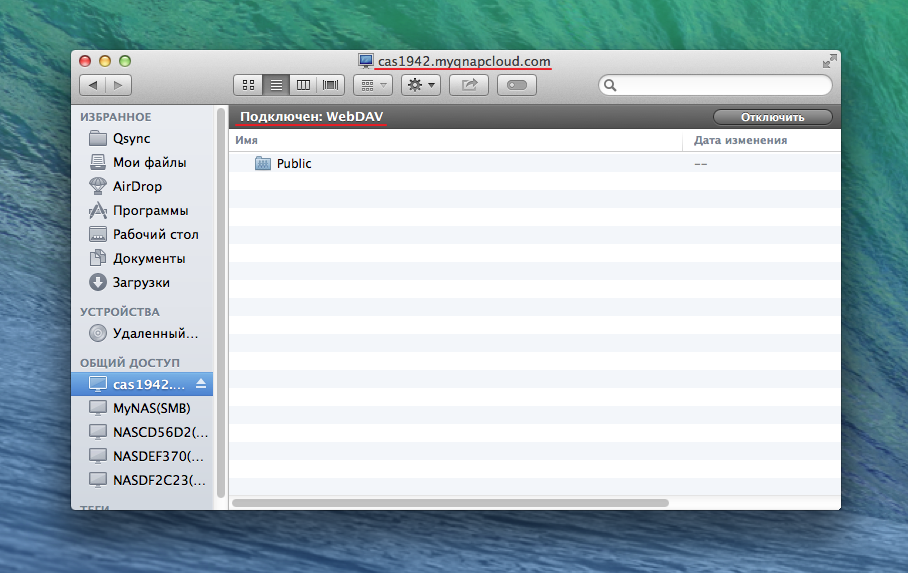Zoom the window with the green button
Viewport: 908px width, 573px height.
pos(125,61)
